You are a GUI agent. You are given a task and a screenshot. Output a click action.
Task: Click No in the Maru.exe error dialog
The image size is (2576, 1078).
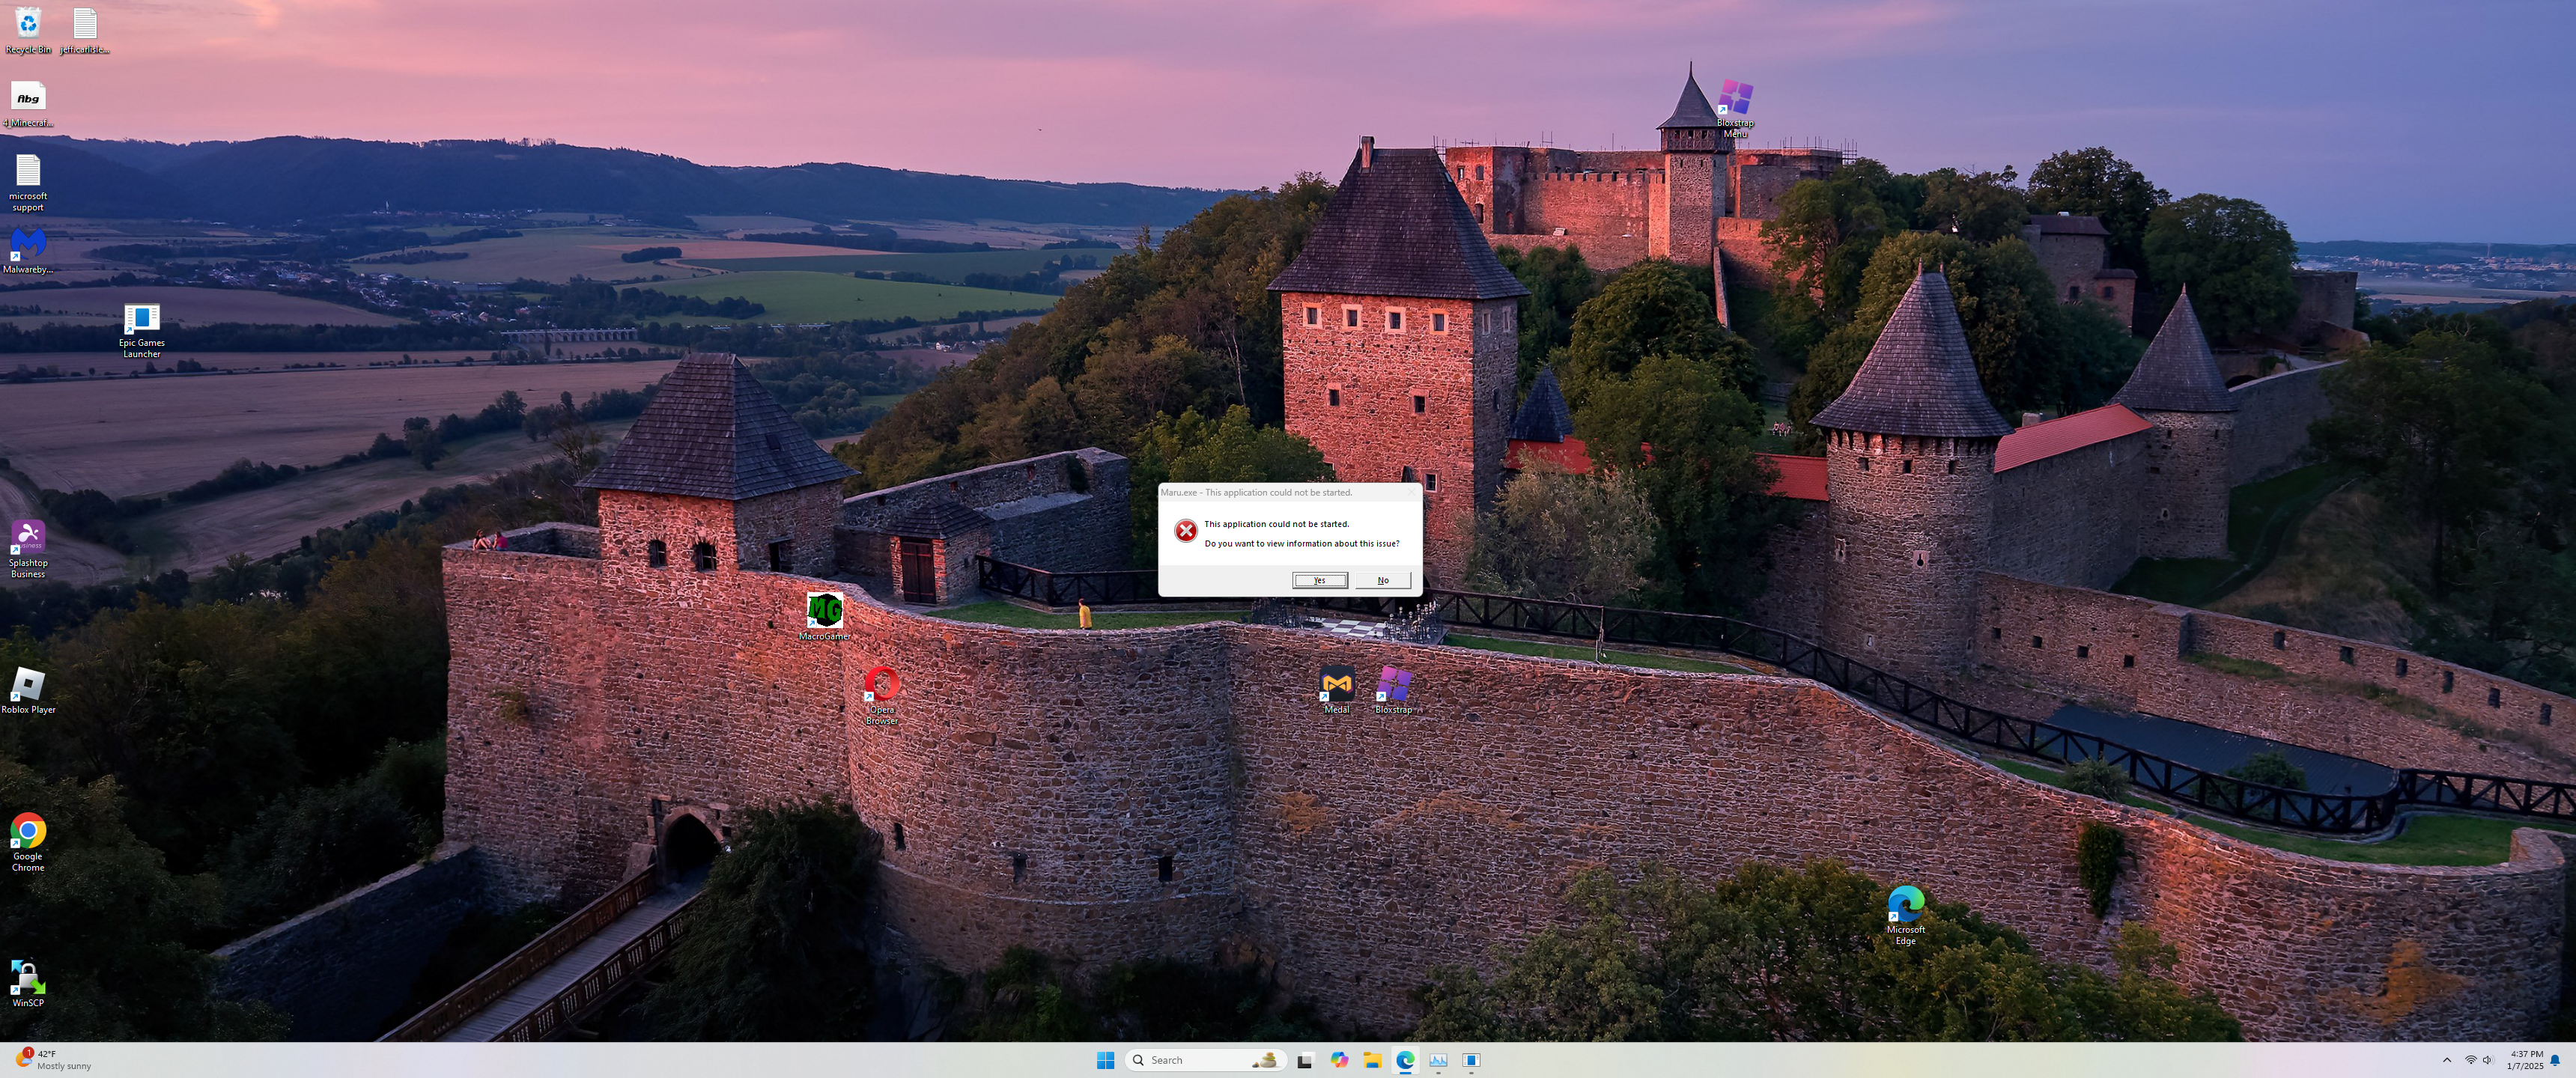click(x=1382, y=580)
